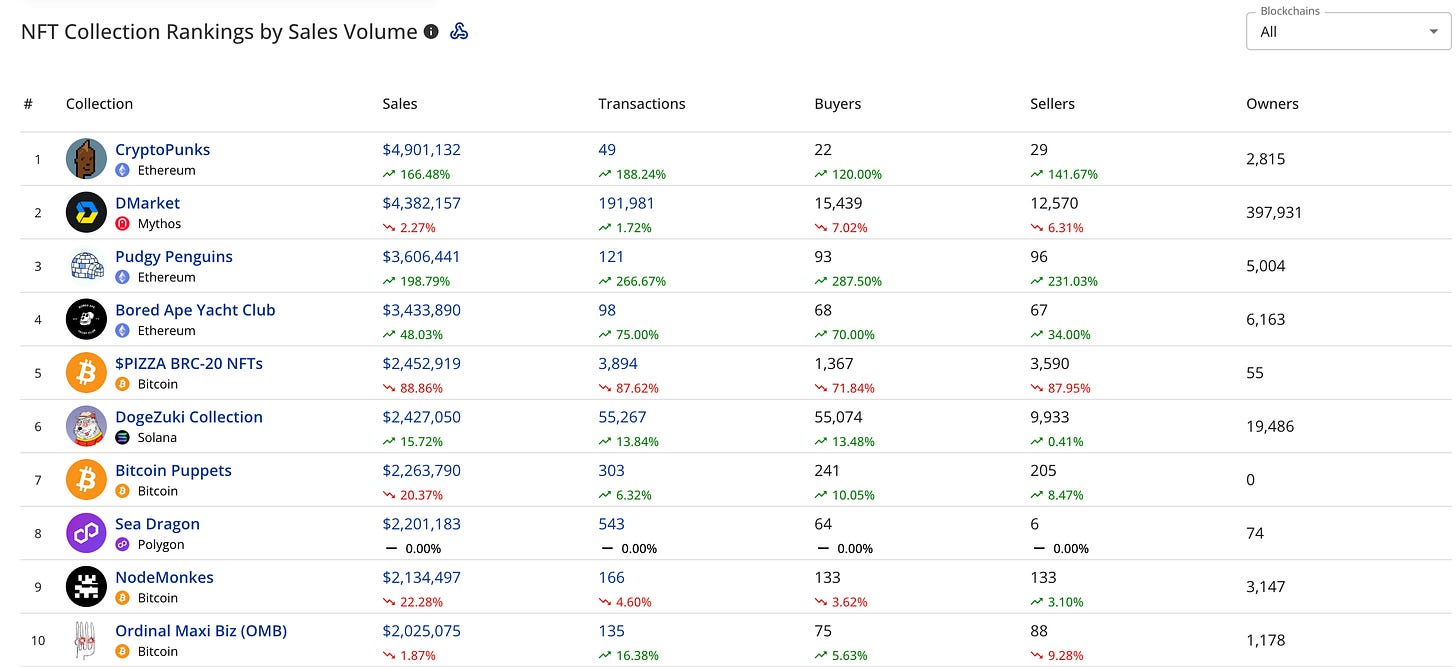Click the small Bitcoin icon under Ordinal Maxi Biz
The height and width of the screenshot is (667, 1456).
[123, 652]
